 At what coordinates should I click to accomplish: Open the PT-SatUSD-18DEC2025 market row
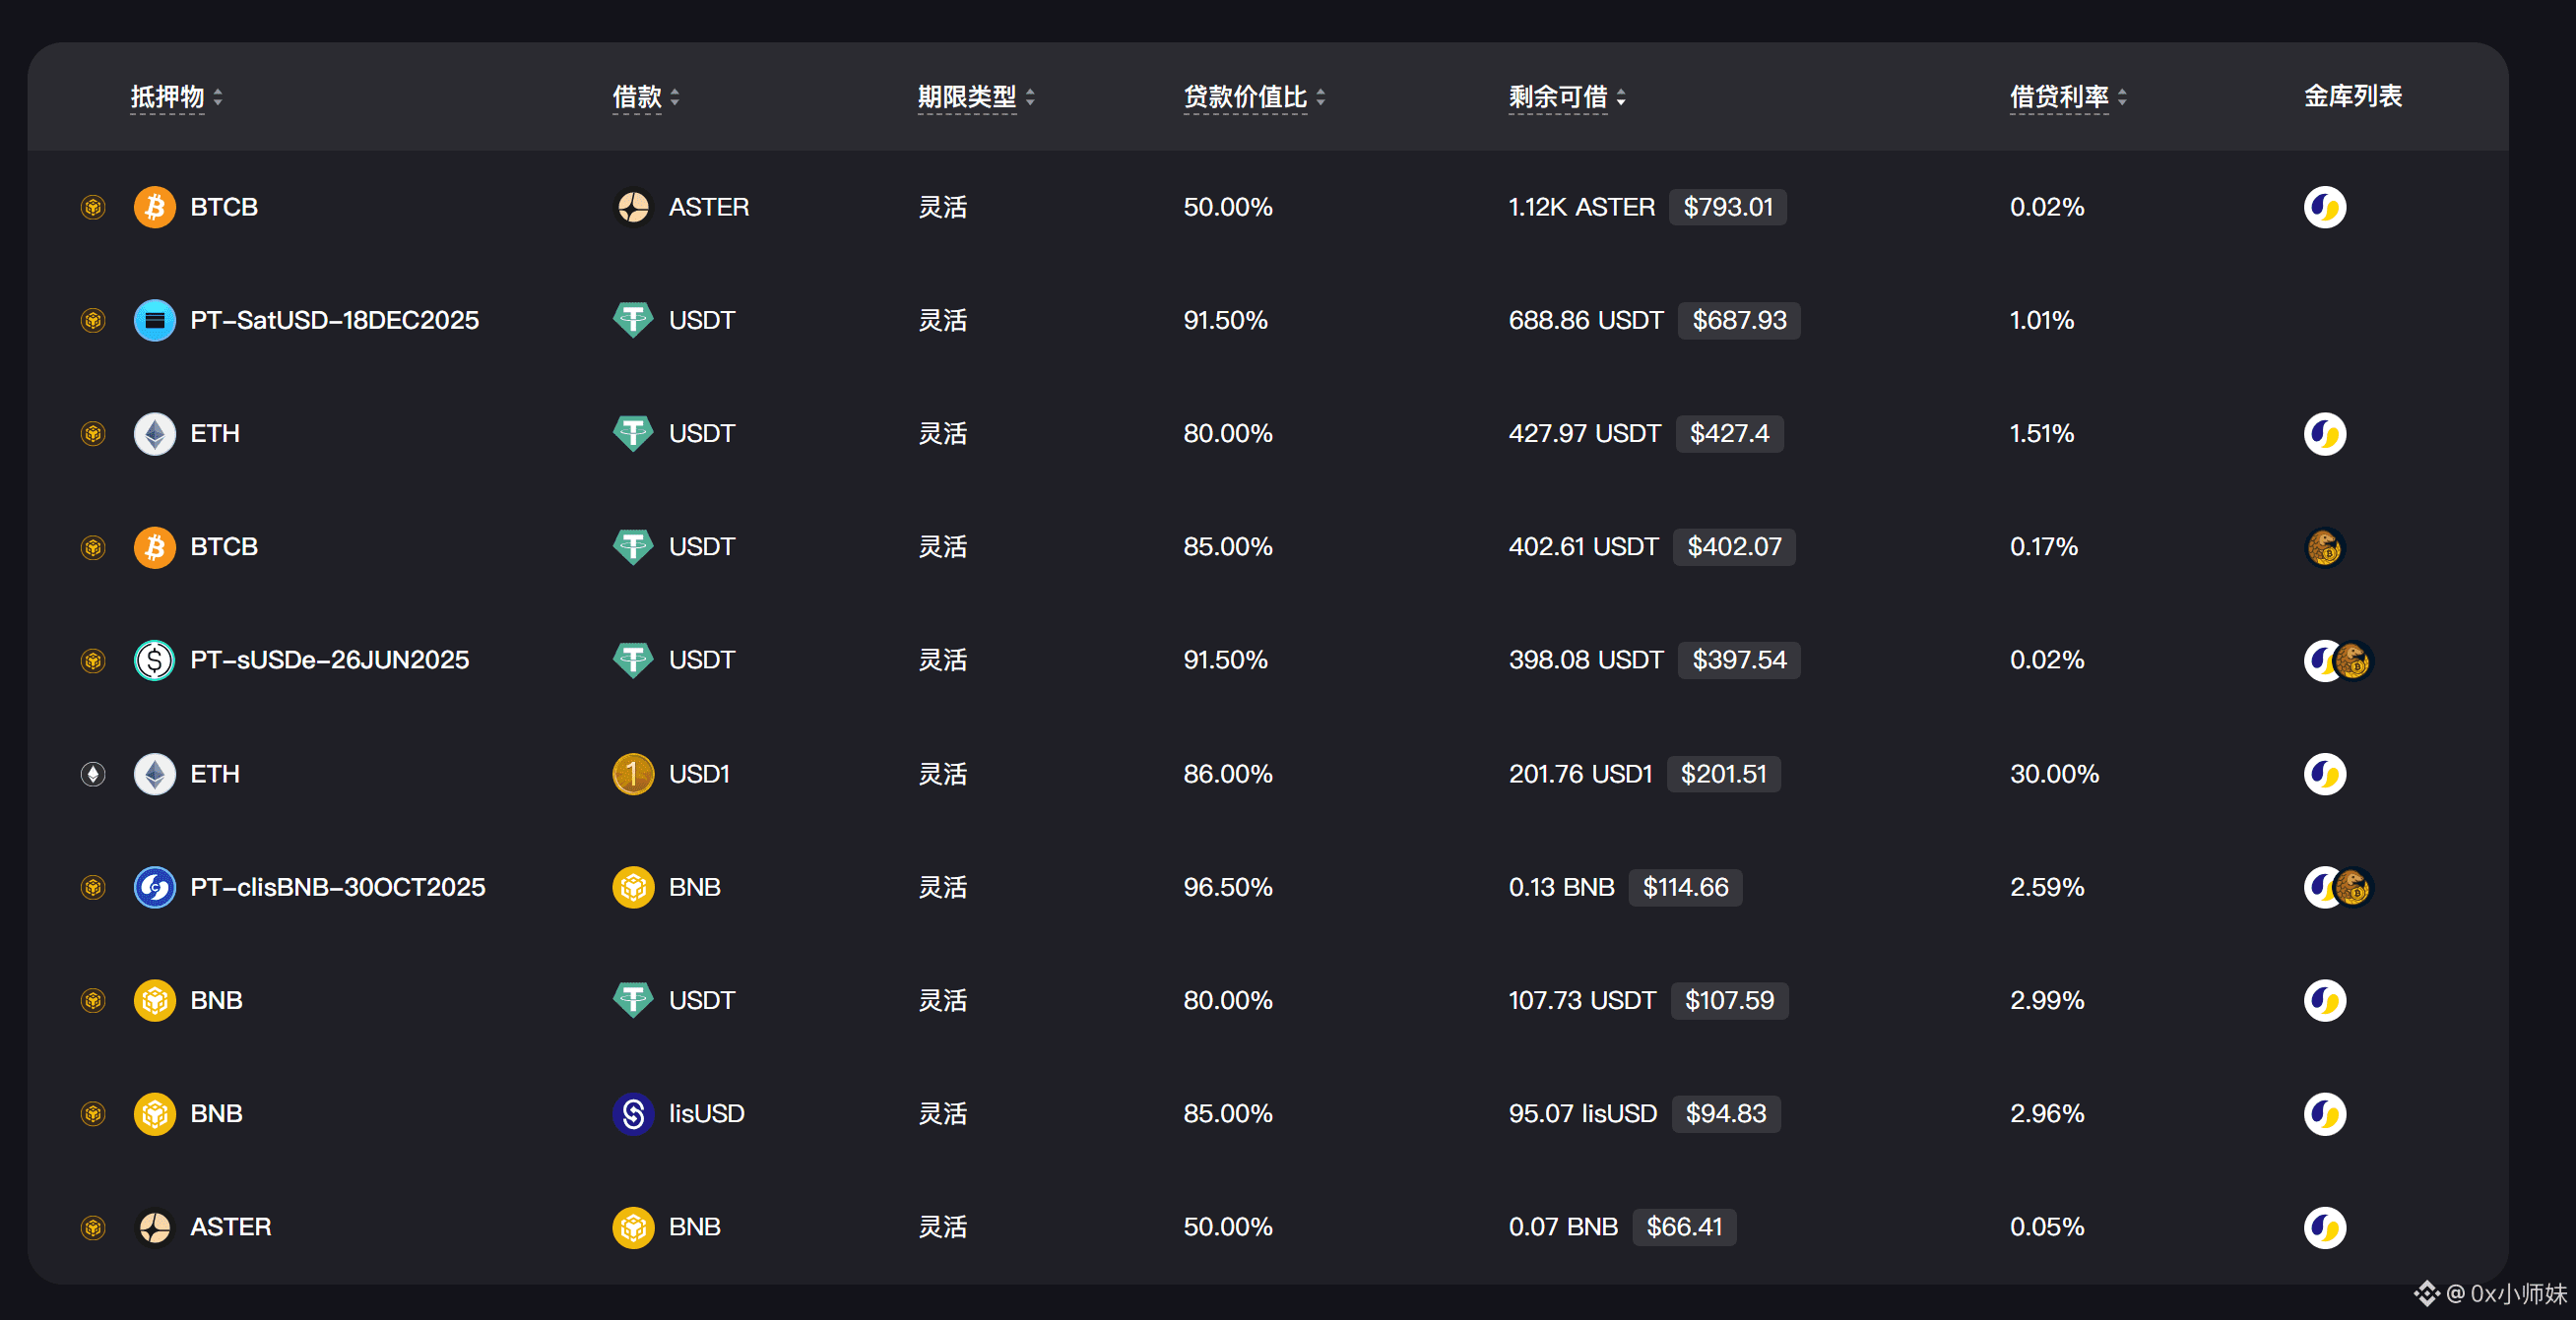pyautogui.click(x=334, y=320)
